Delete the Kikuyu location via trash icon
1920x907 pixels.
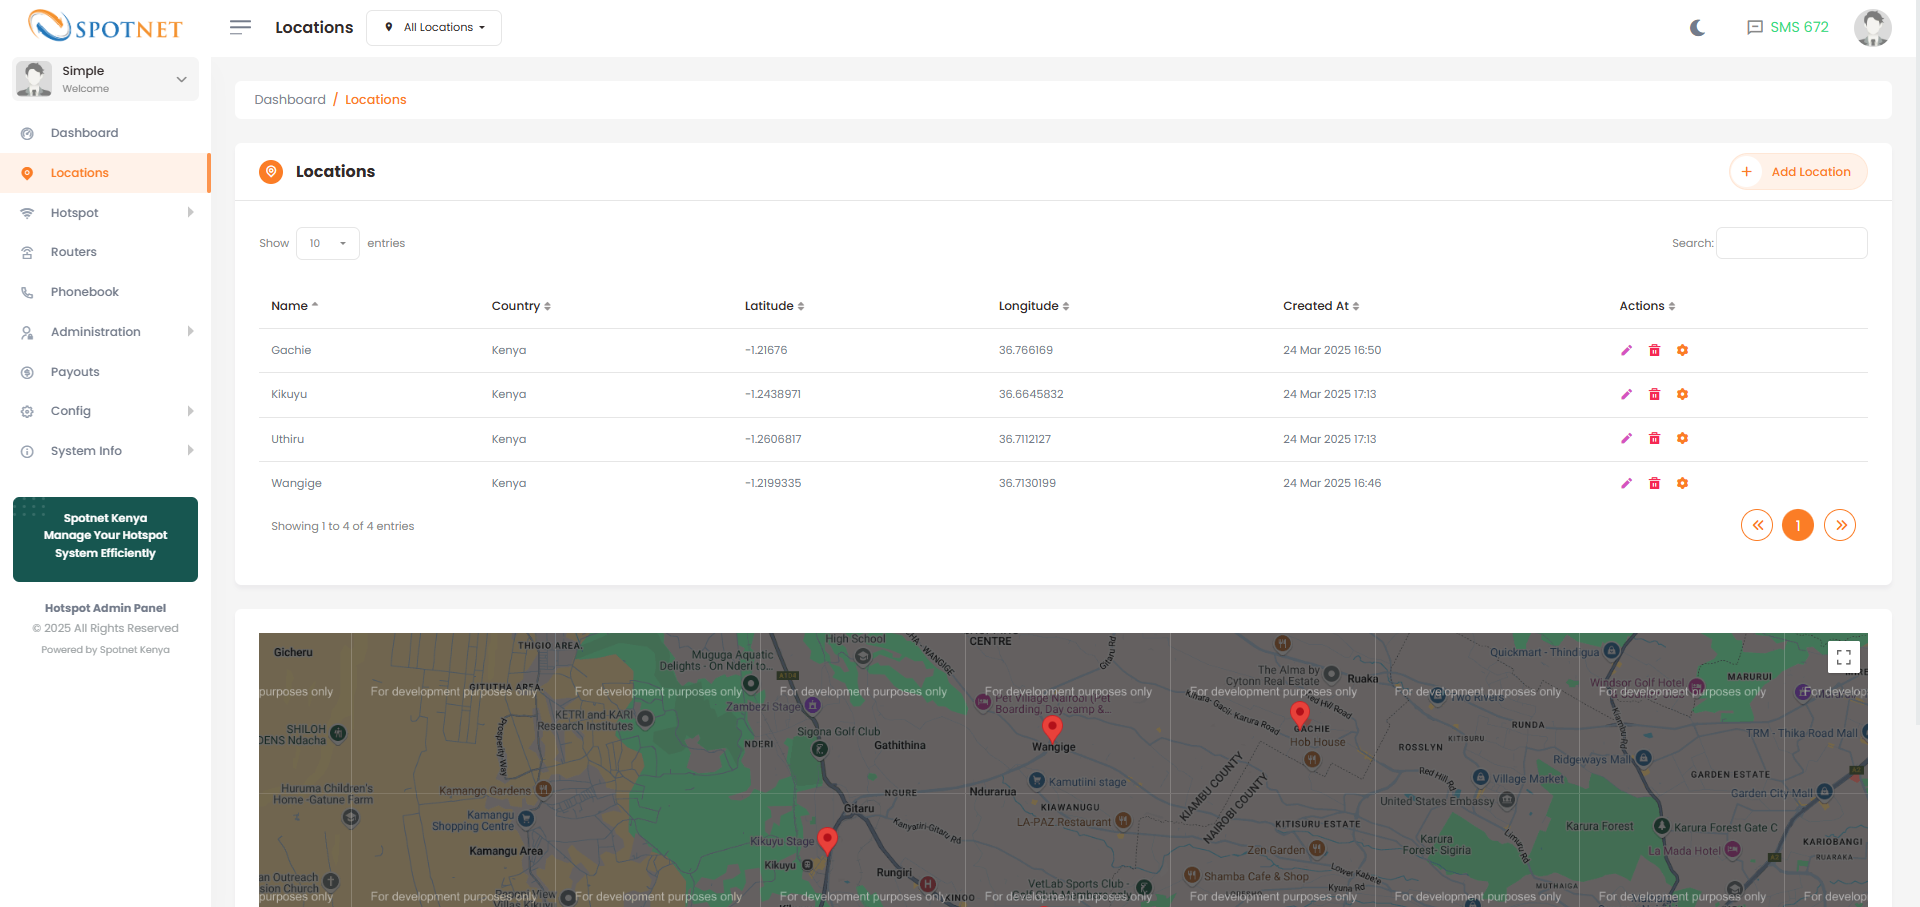[1654, 394]
